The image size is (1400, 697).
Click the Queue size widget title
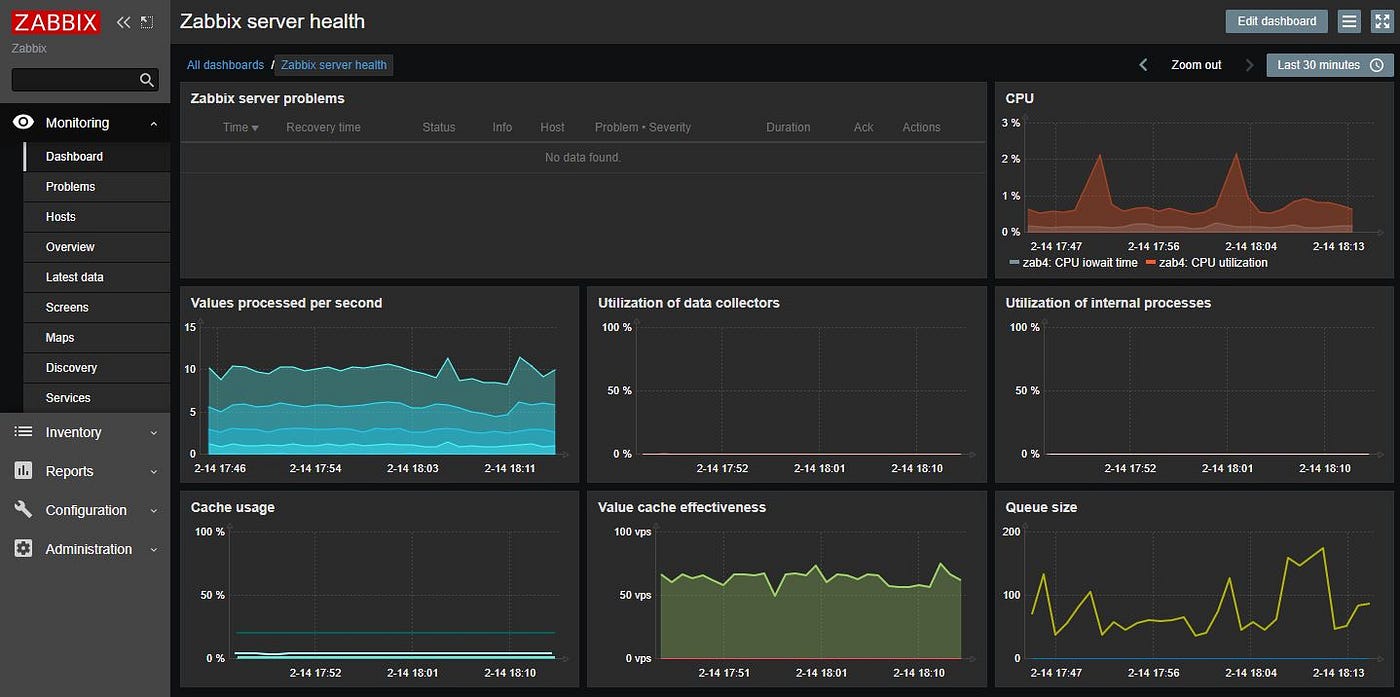[1041, 507]
